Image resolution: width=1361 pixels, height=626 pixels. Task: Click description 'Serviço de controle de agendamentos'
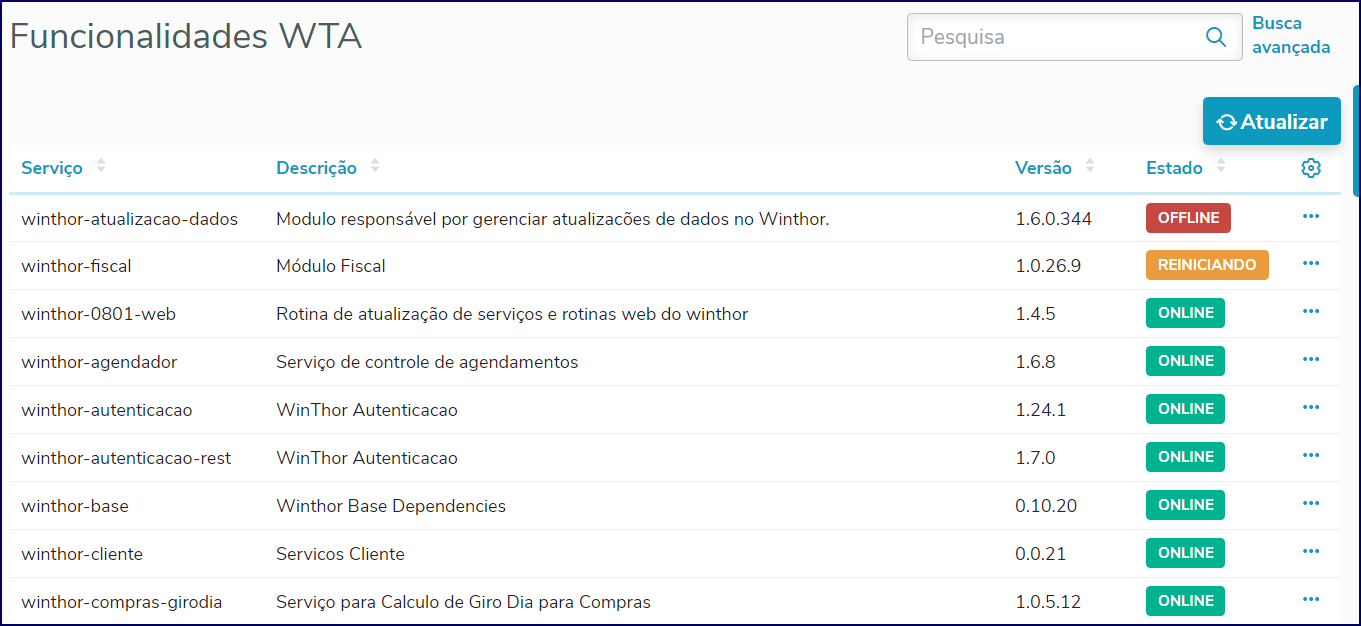coord(427,362)
